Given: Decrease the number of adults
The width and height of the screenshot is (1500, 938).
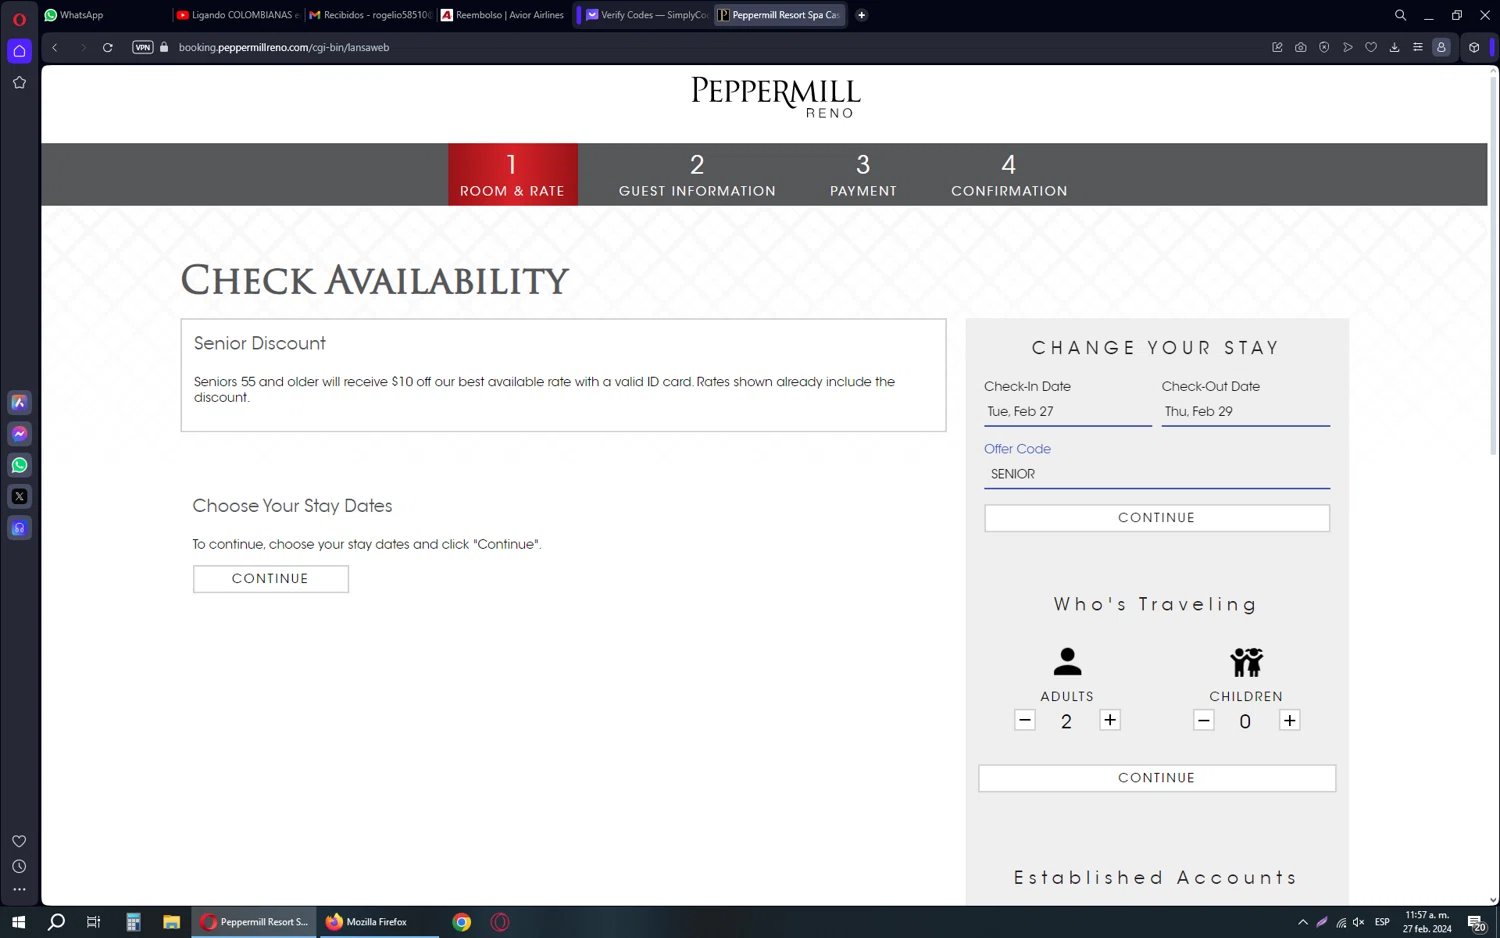Looking at the screenshot, I should point(1025,720).
